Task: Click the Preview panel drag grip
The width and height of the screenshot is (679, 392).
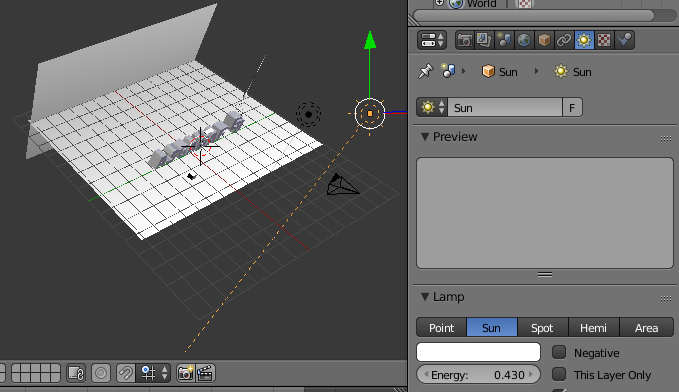Action: (x=666, y=139)
